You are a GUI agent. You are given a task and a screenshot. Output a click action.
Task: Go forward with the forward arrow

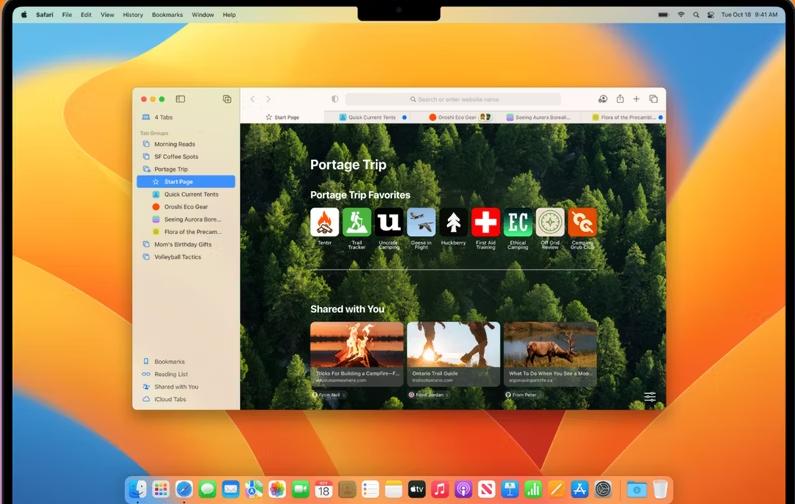269,99
